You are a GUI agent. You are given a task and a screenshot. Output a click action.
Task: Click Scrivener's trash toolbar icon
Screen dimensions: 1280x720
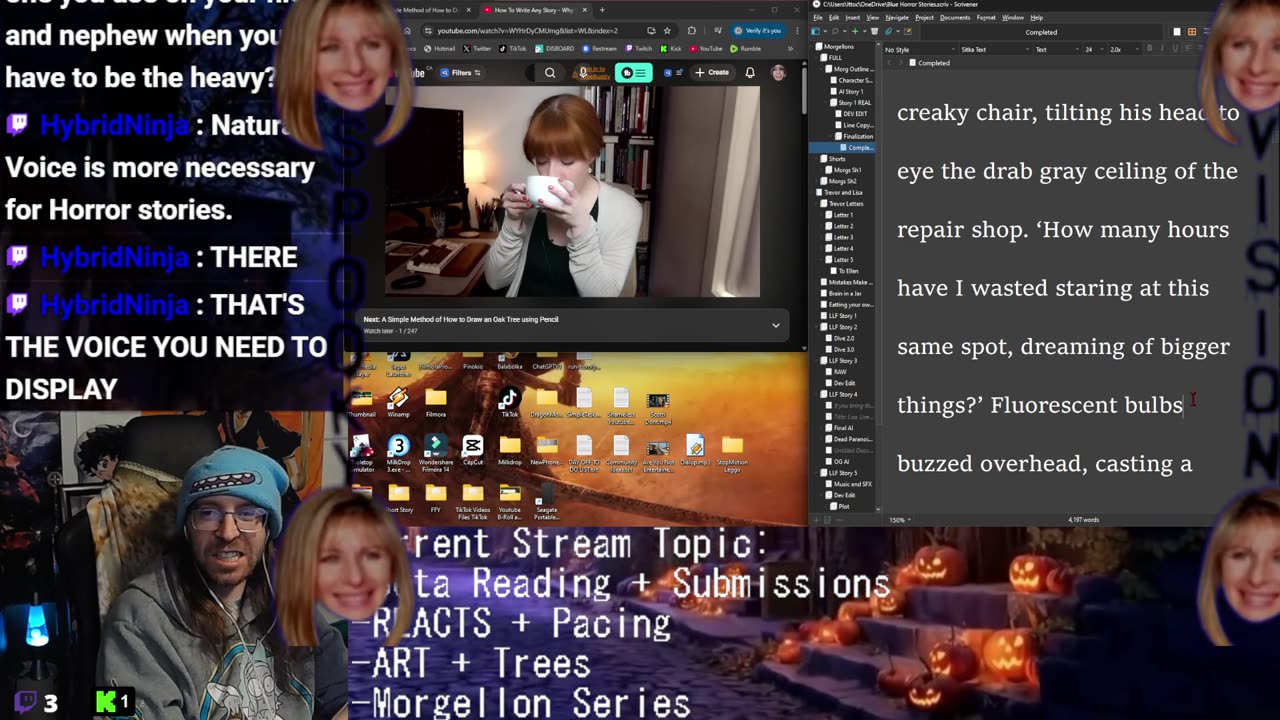coord(874,31)
